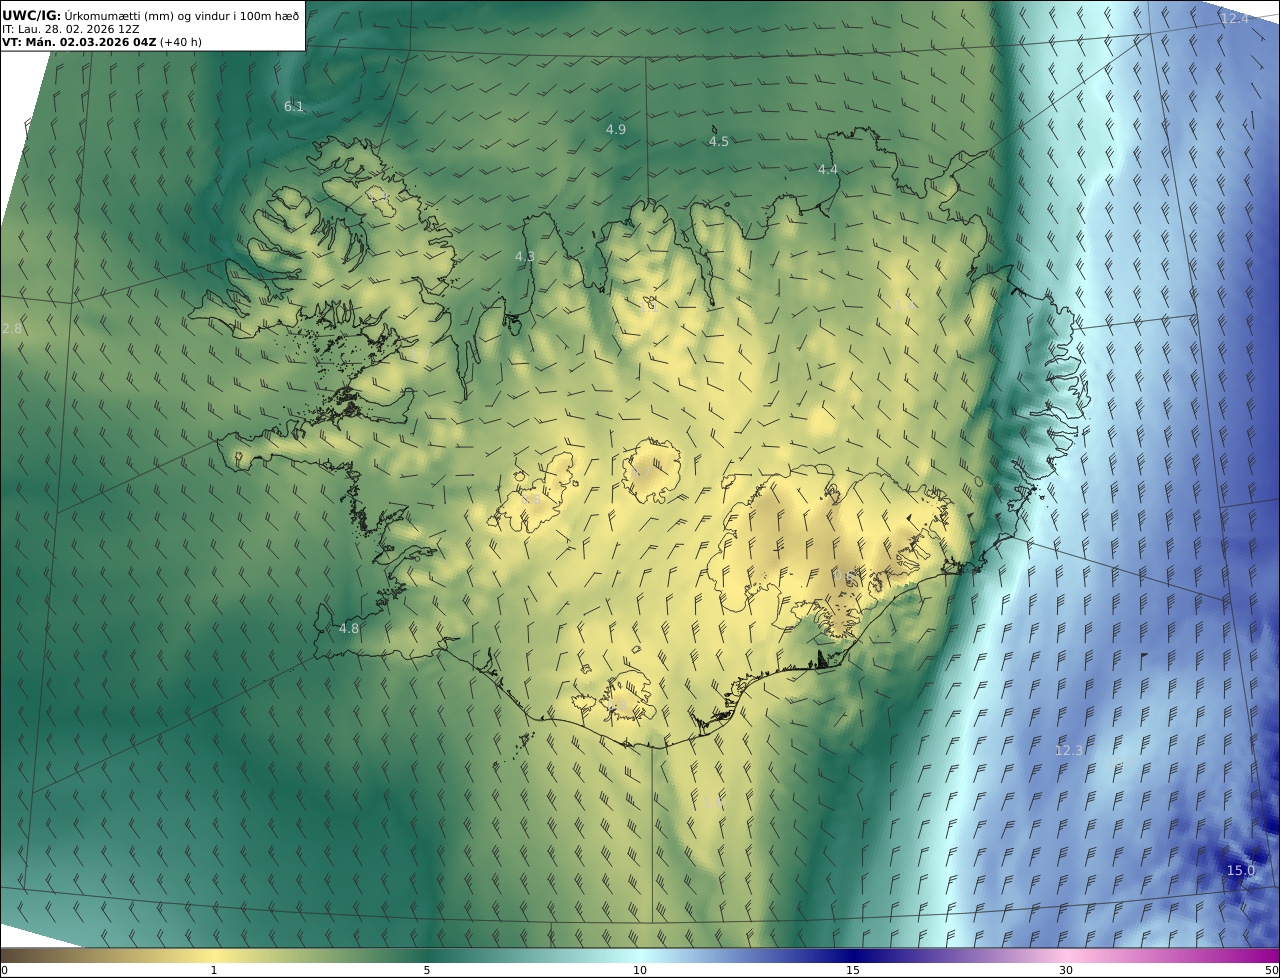
Task: Click the 4.3 value label on map
Action: click(525, 256)
